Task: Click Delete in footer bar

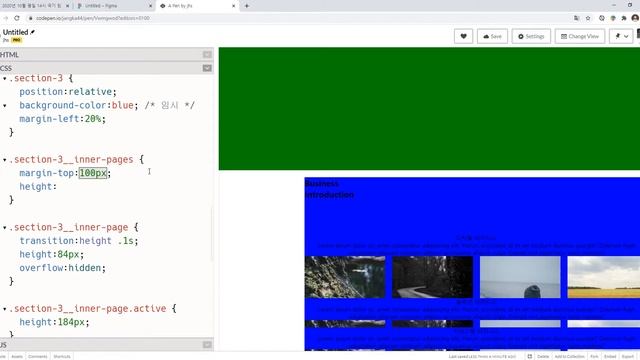Action: (543, 356)
